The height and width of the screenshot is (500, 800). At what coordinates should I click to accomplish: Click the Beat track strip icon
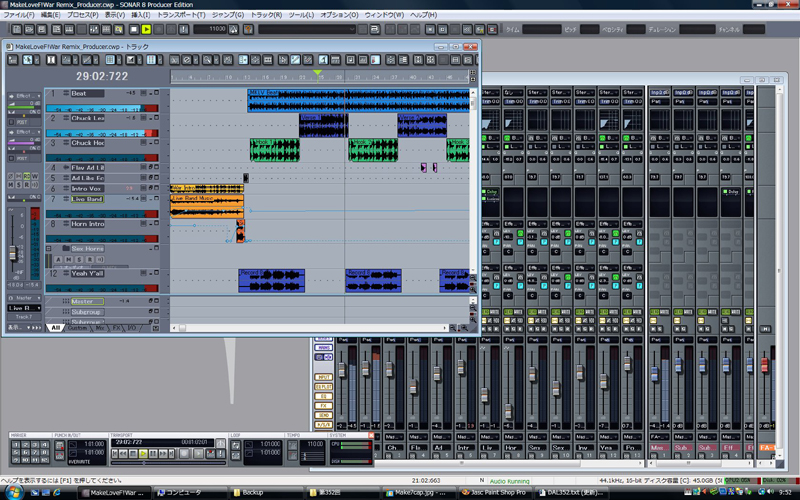66,94
